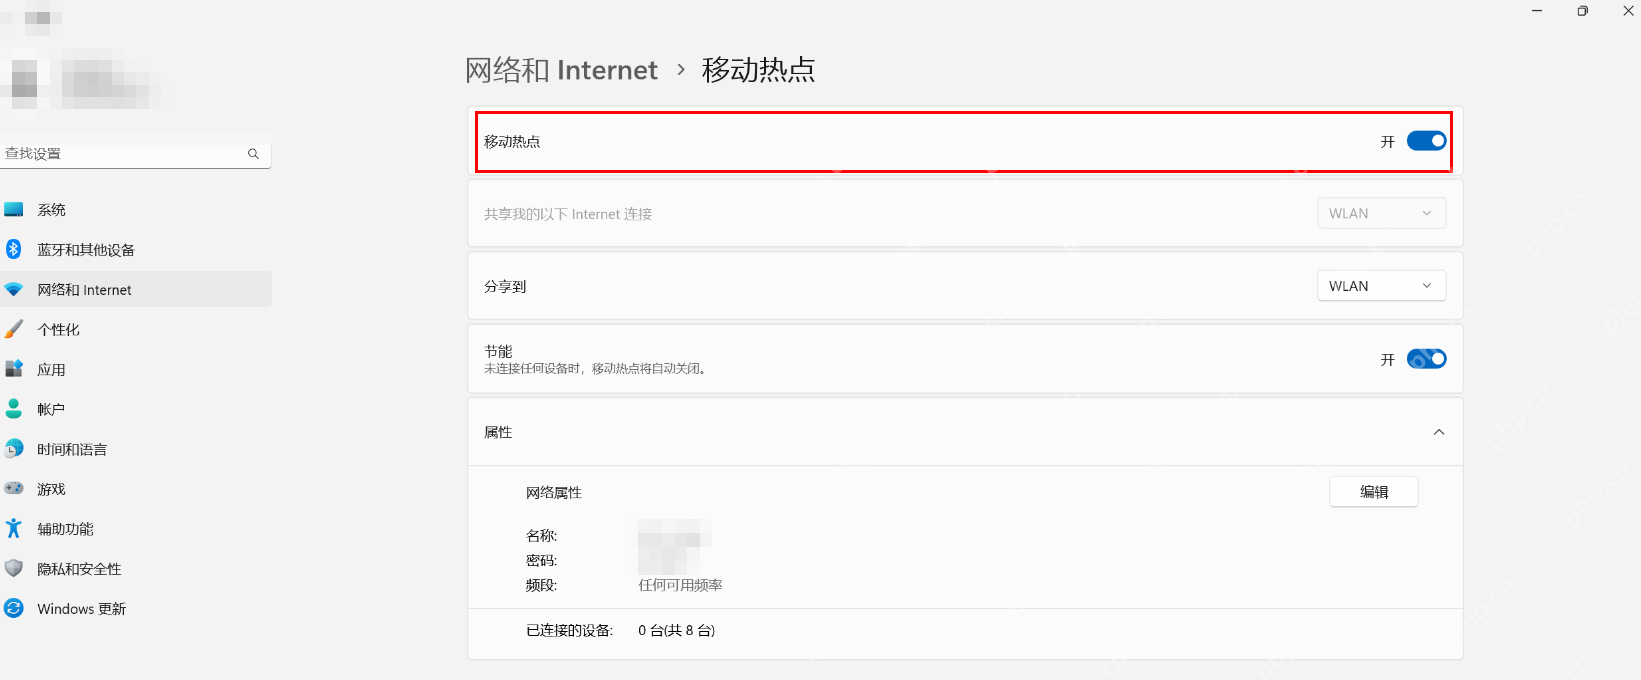Select 网络和 Internet in sidebar
This screenshot has height=680, width=1641.
[136, 290]
